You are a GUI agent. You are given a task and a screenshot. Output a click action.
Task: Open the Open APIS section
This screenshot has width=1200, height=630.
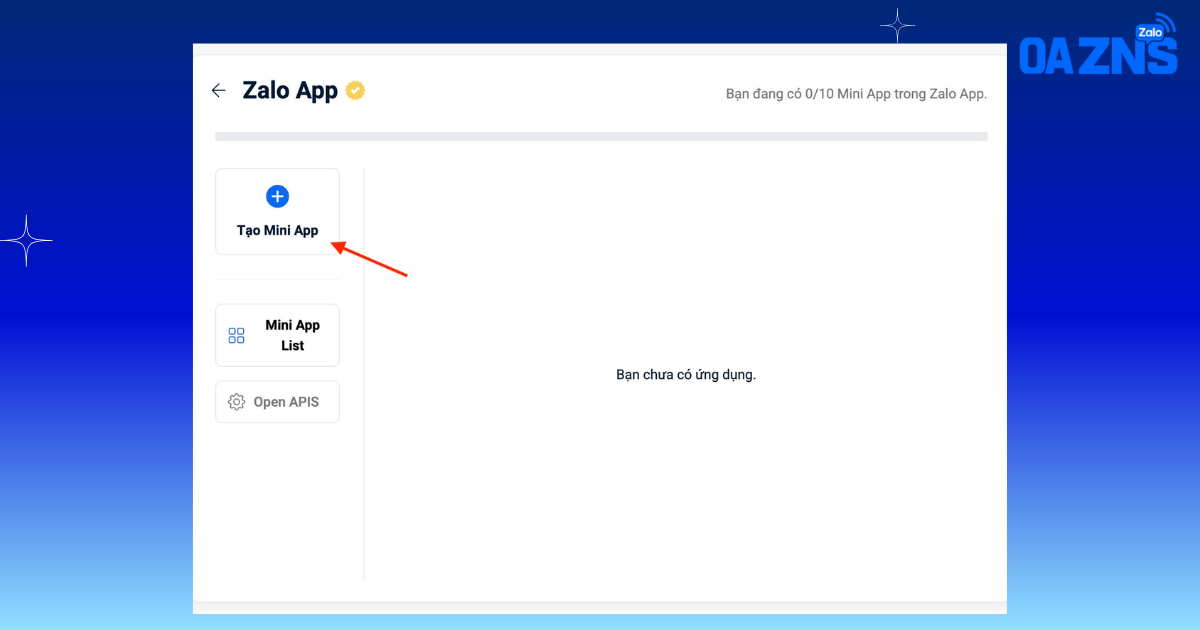278,402
